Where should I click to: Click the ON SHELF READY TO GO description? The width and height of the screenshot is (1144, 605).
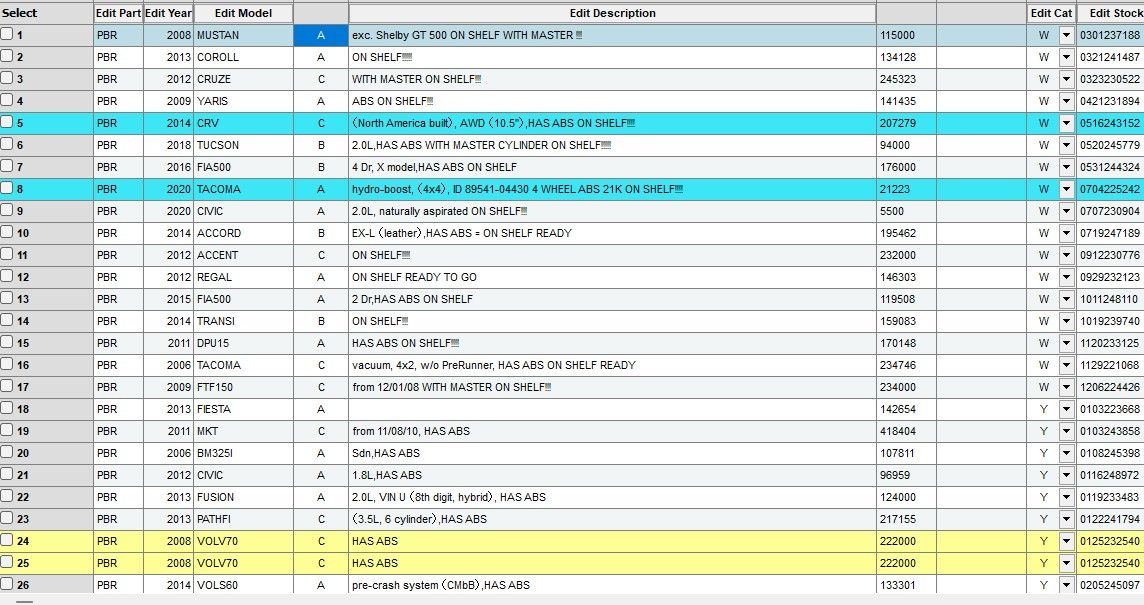(x=612, y=277)
